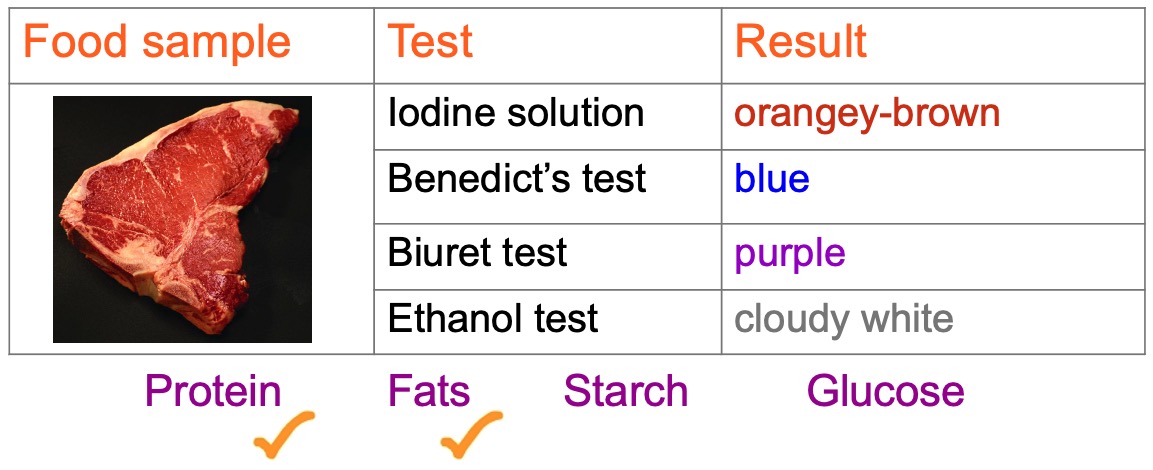Viewport: 1153px width, 470px height.
Task: Select the Benedict's test cell
Action: [518, 179]
